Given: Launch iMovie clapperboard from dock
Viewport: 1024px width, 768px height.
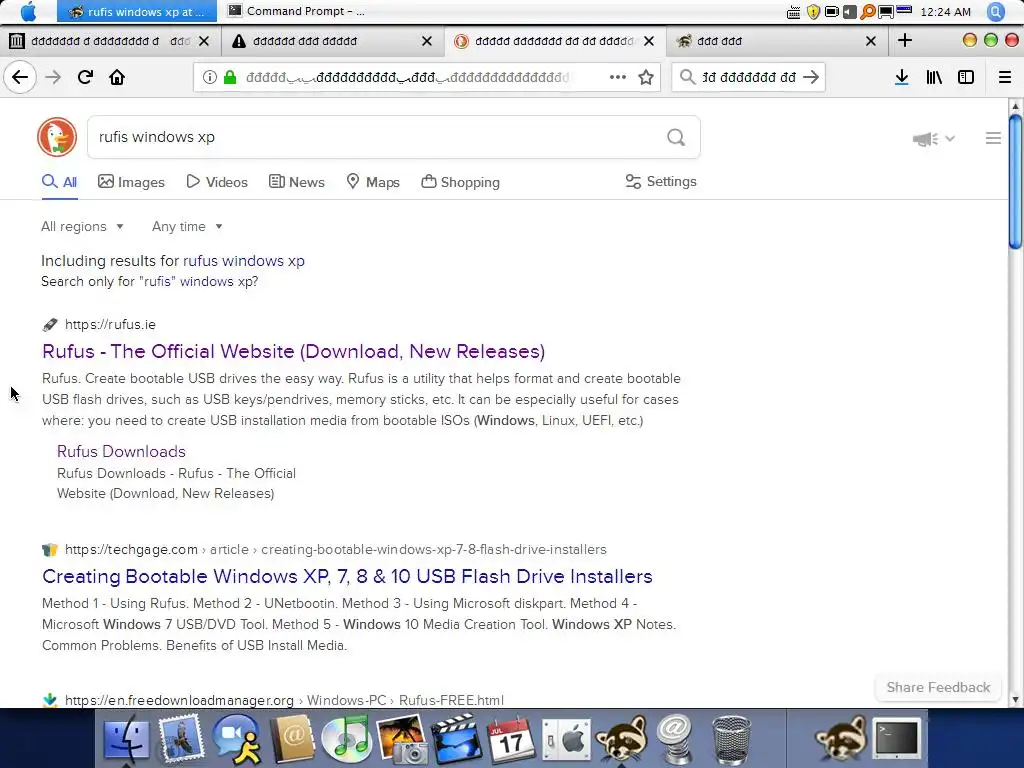Looking at the screenshot, I should tap(456, 739).
